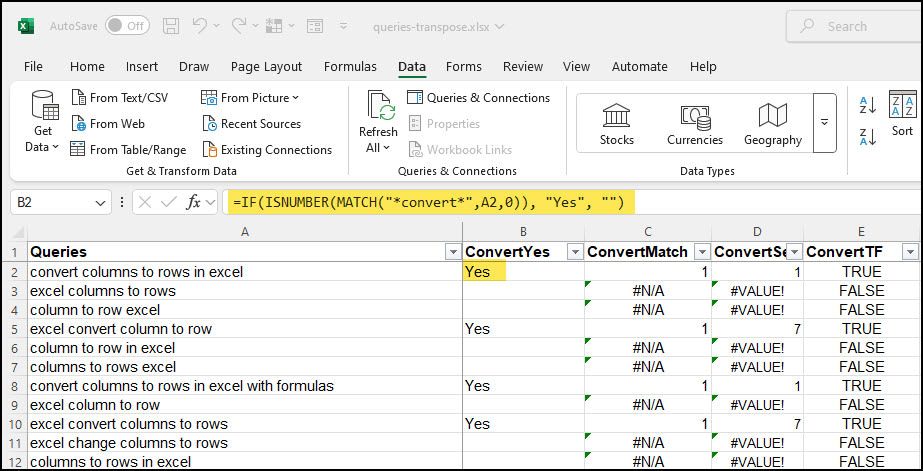Screen dimensions: 923x471
Task: Click the Refresh All icon
Action: (x=381, y=106)
